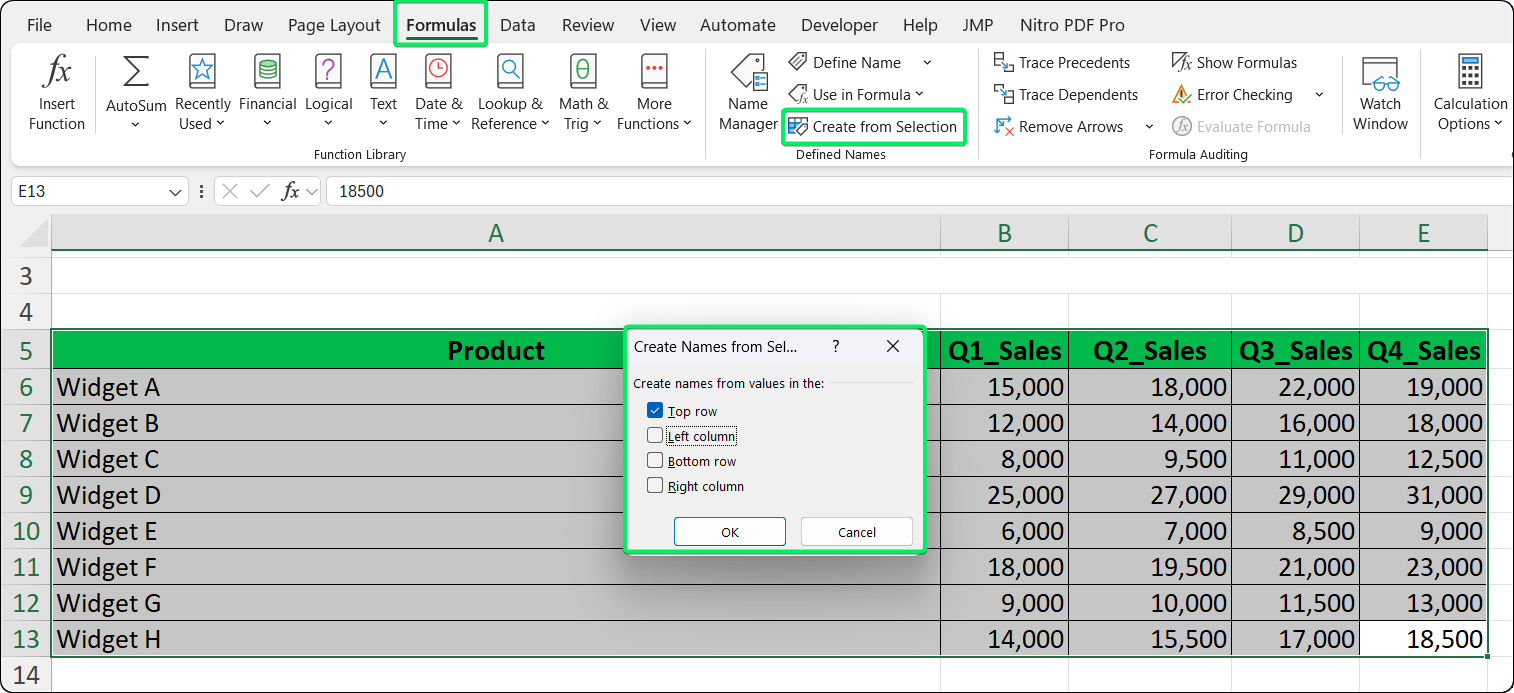Click OK in the Create Names dialog
Viewport: 1514px width, 693px height.
tap(729, 531)
